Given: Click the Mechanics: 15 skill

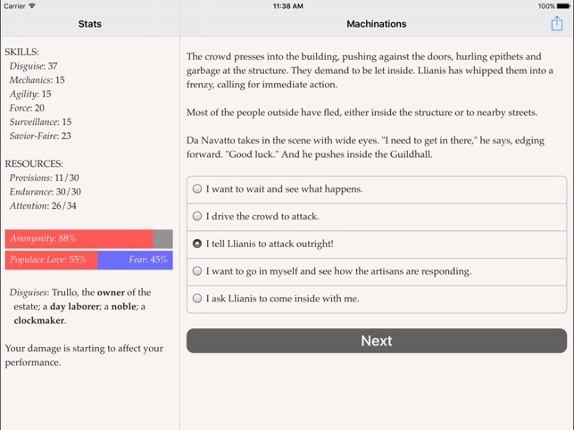Looking at the screenshot, I should [37, 80].
